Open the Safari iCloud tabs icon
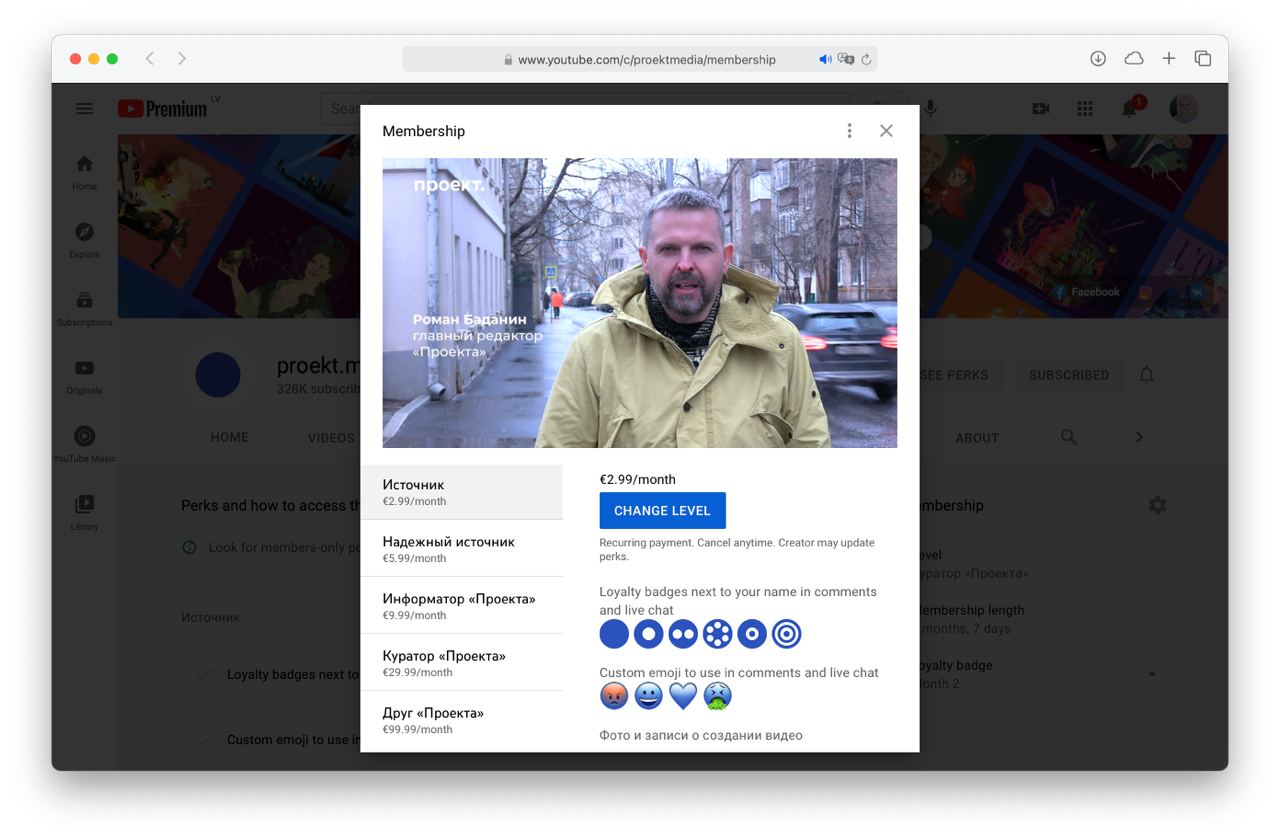The height and width of the screenshot is (839, 1280). point(1134,59)
